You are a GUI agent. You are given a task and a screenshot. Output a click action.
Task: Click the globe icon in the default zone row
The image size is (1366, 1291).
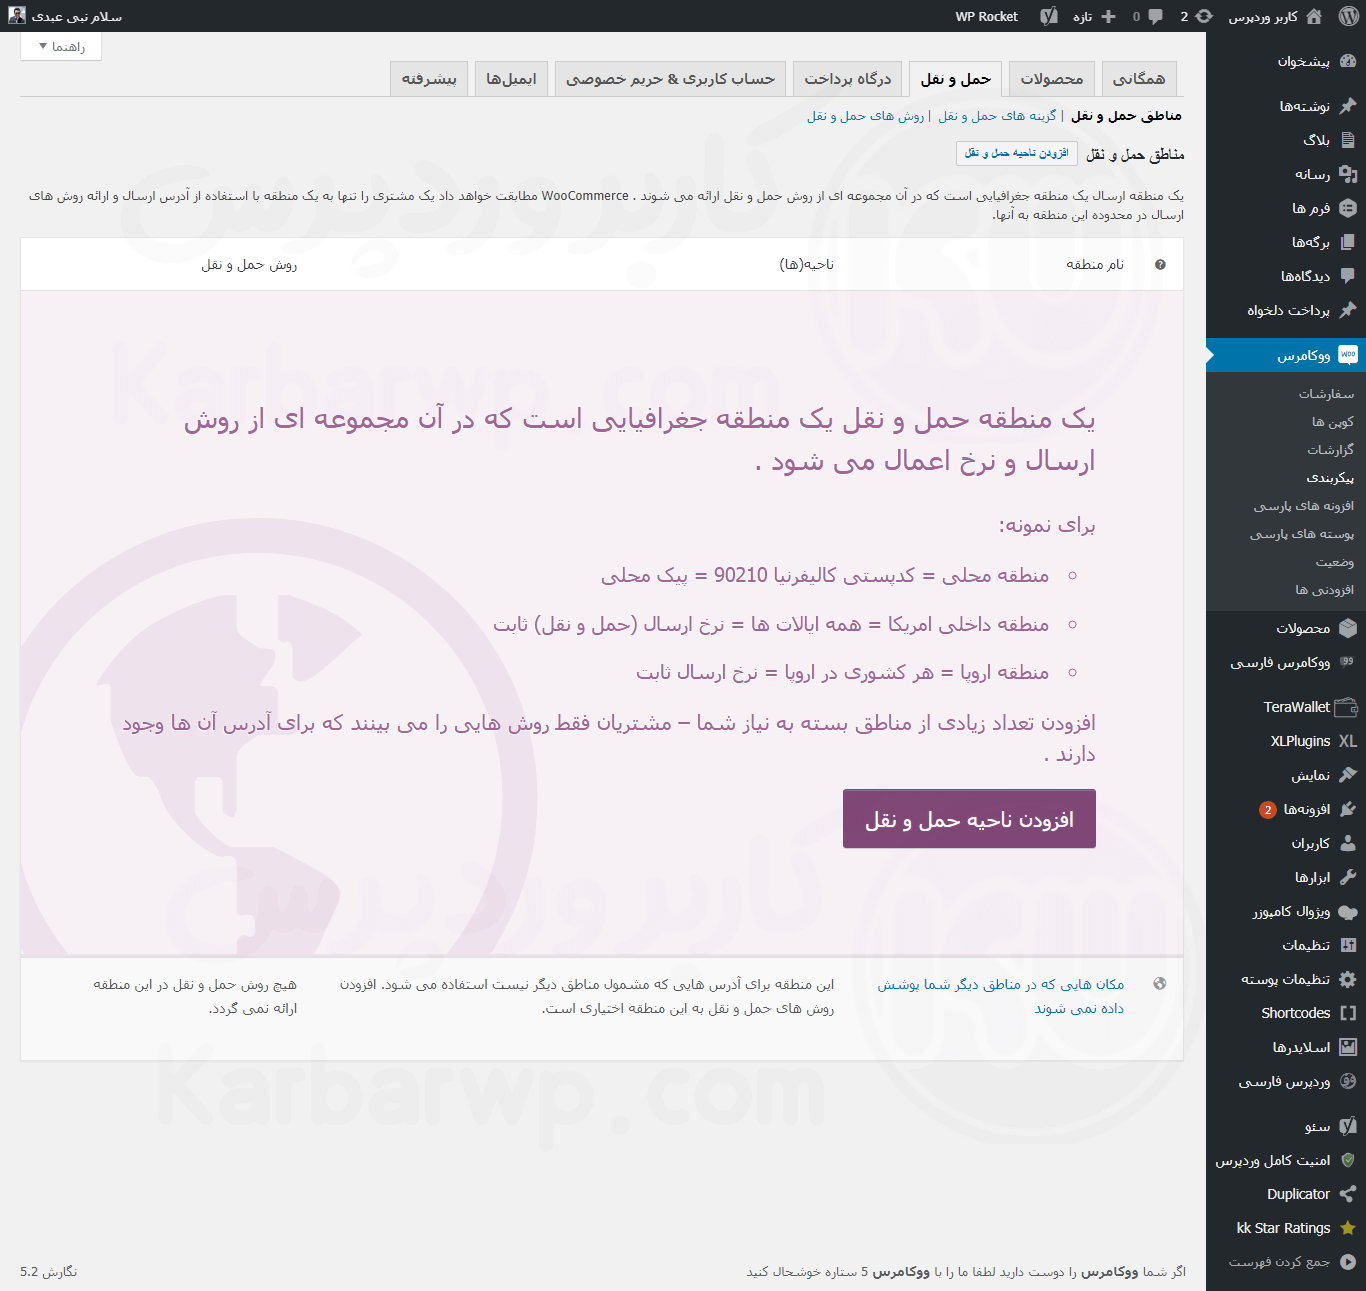[x=1160, y=984]
